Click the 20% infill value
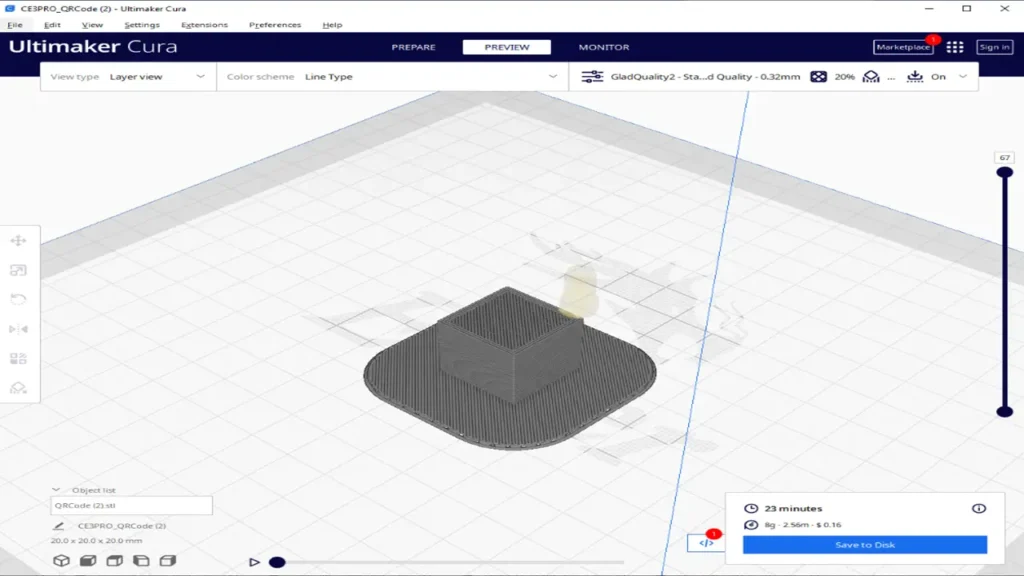This screenshot has width=1024, height=576. (x=844, y=76)
